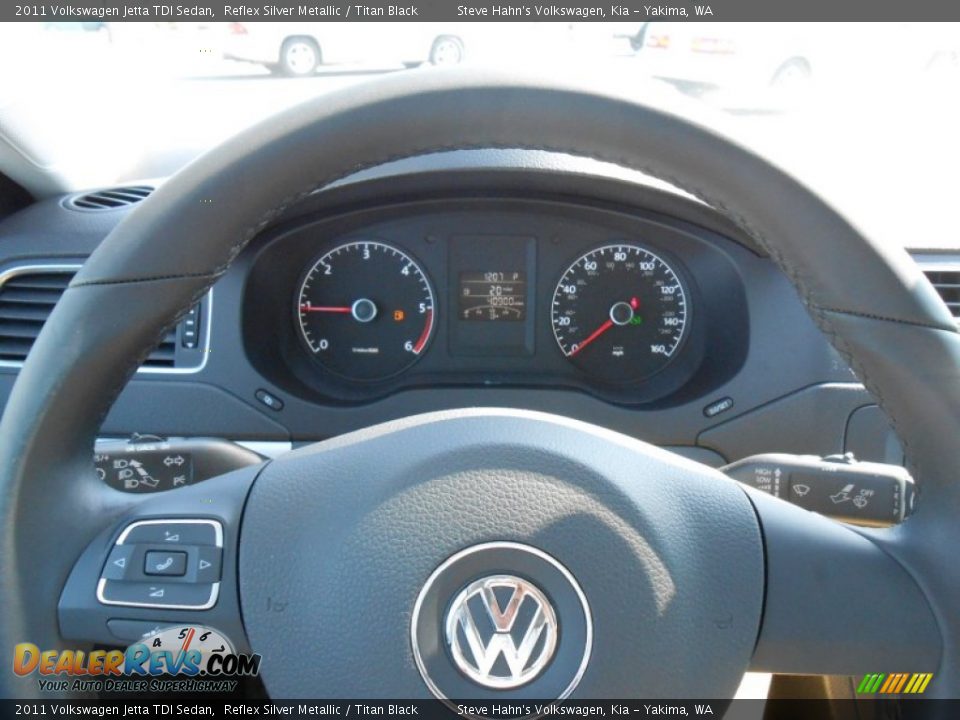Click the turn signal arrows icon
This screenshot has height=720, width=960.
click(173, 460)
